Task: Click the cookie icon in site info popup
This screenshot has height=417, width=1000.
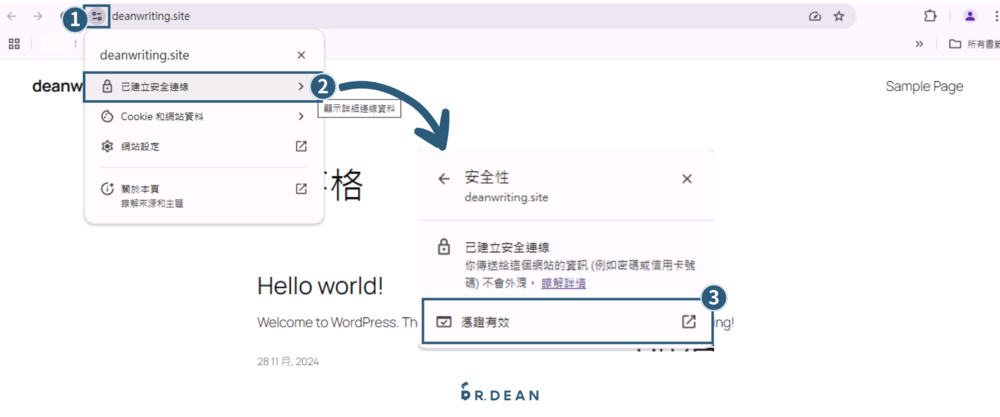Action: coord(107,117)
